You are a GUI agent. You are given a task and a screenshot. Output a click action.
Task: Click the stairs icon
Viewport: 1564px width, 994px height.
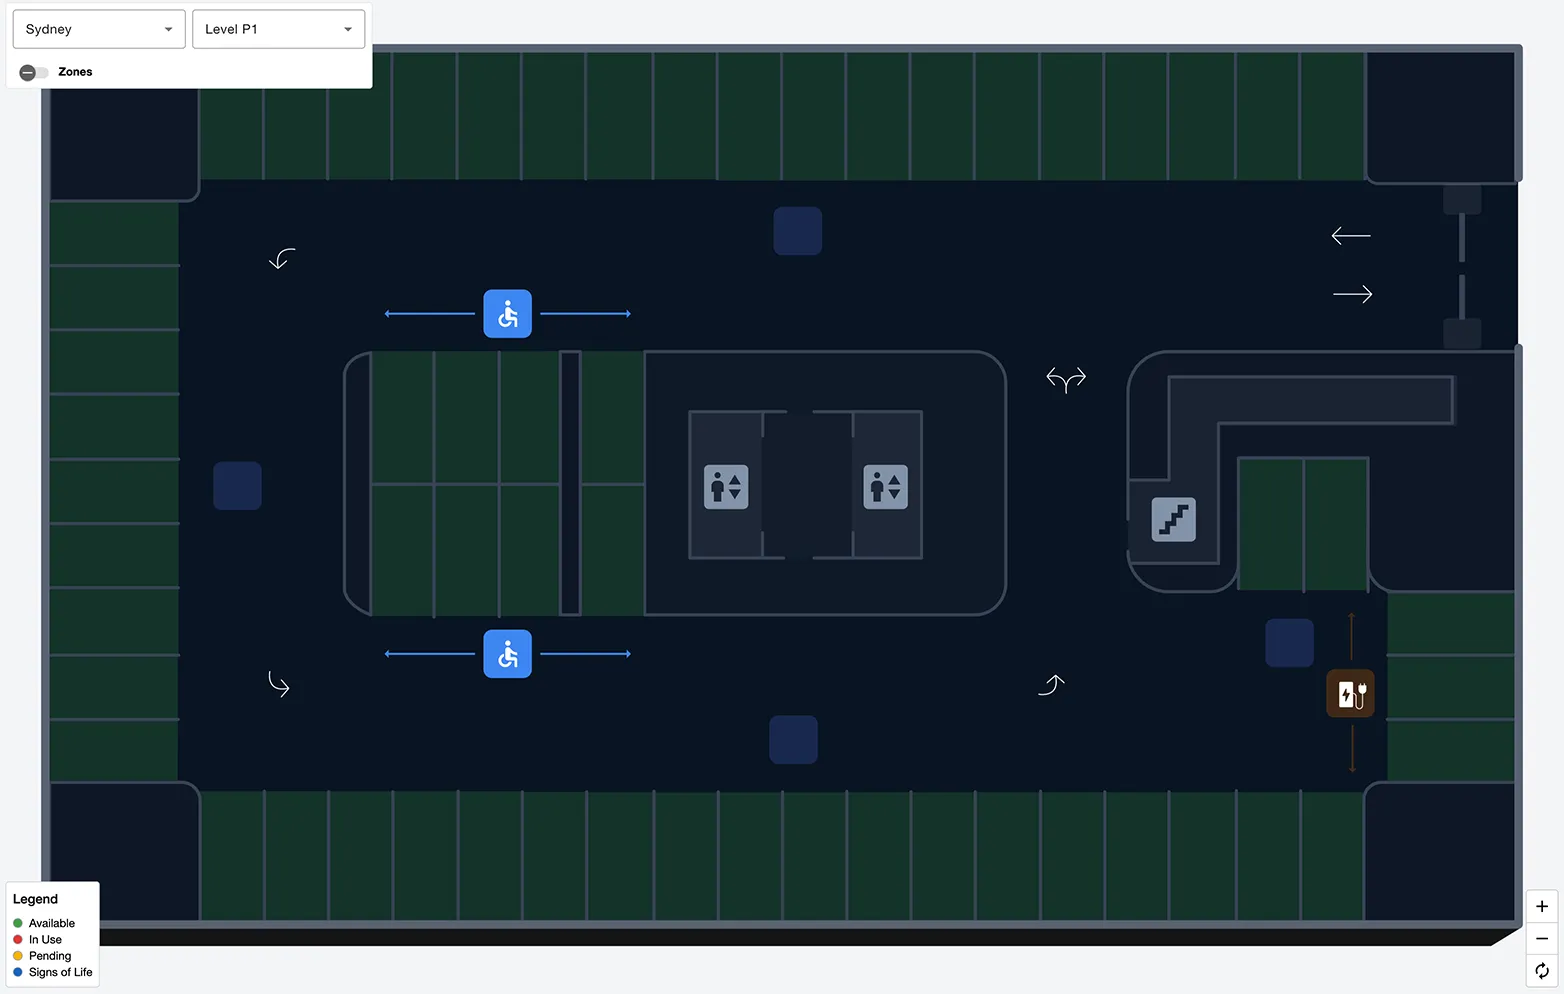[1174, 519]
